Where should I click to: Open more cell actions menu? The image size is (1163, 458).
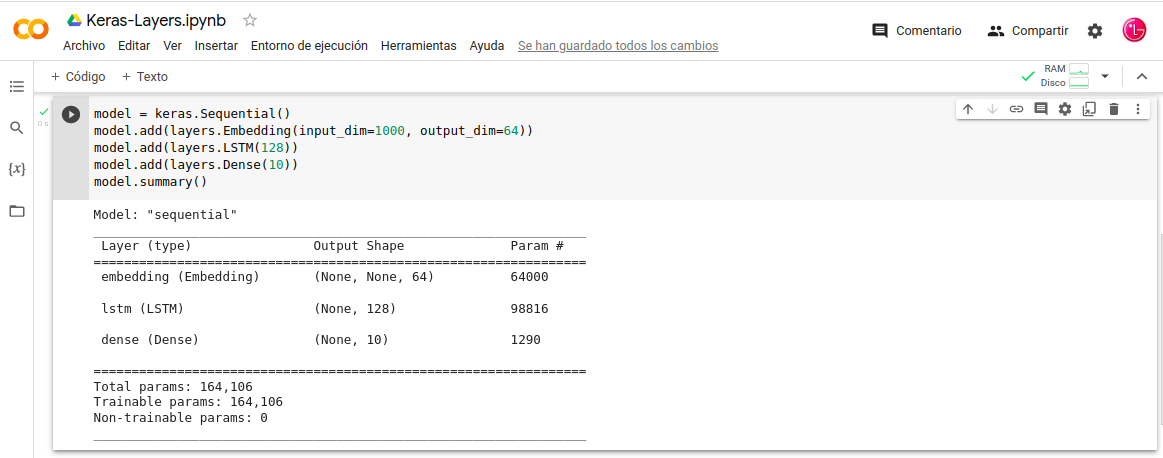coord(1138,109)
